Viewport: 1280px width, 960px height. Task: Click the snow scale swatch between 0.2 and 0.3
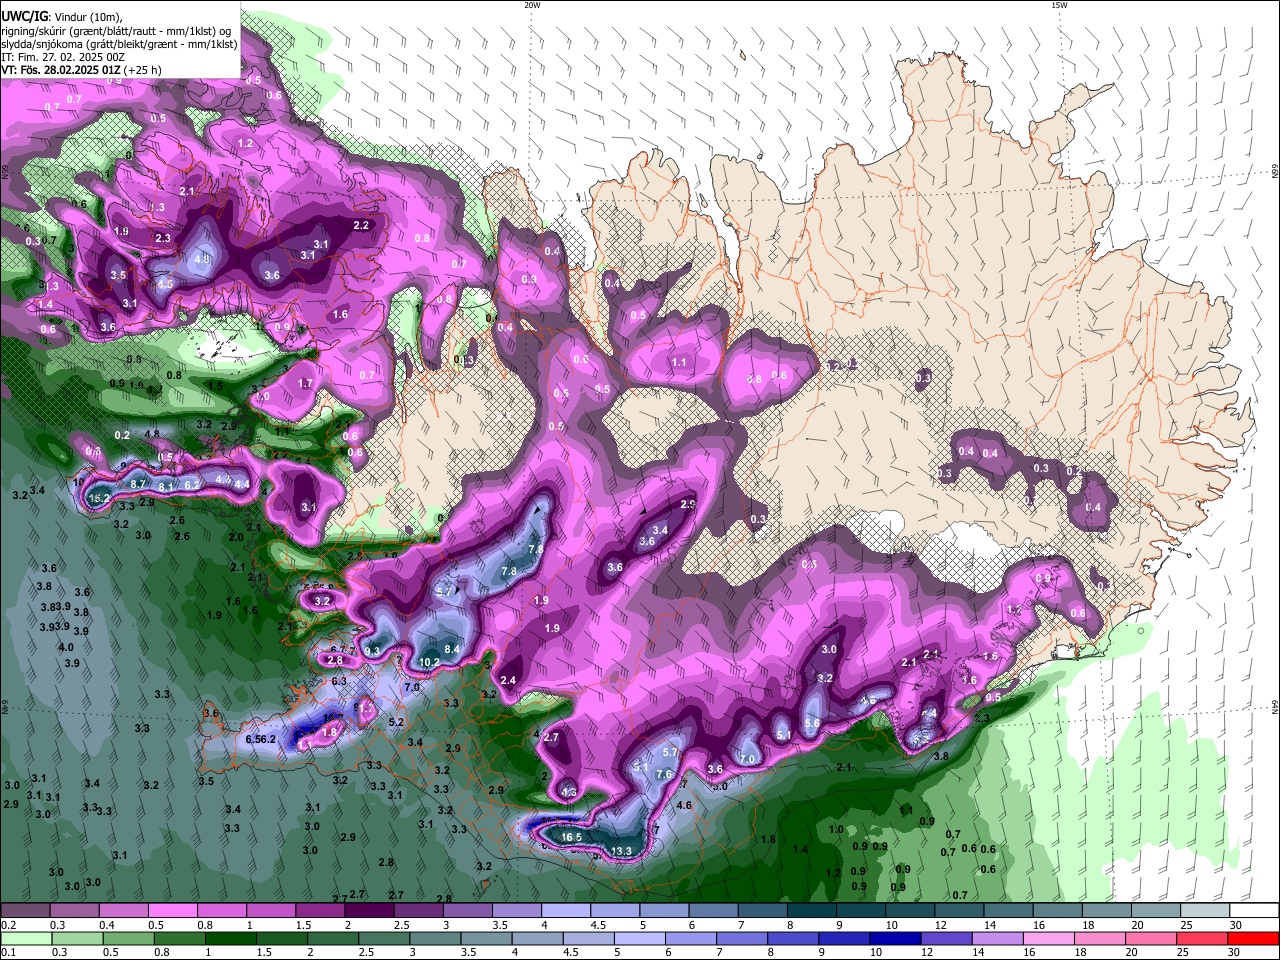click(x=25, y=911)
